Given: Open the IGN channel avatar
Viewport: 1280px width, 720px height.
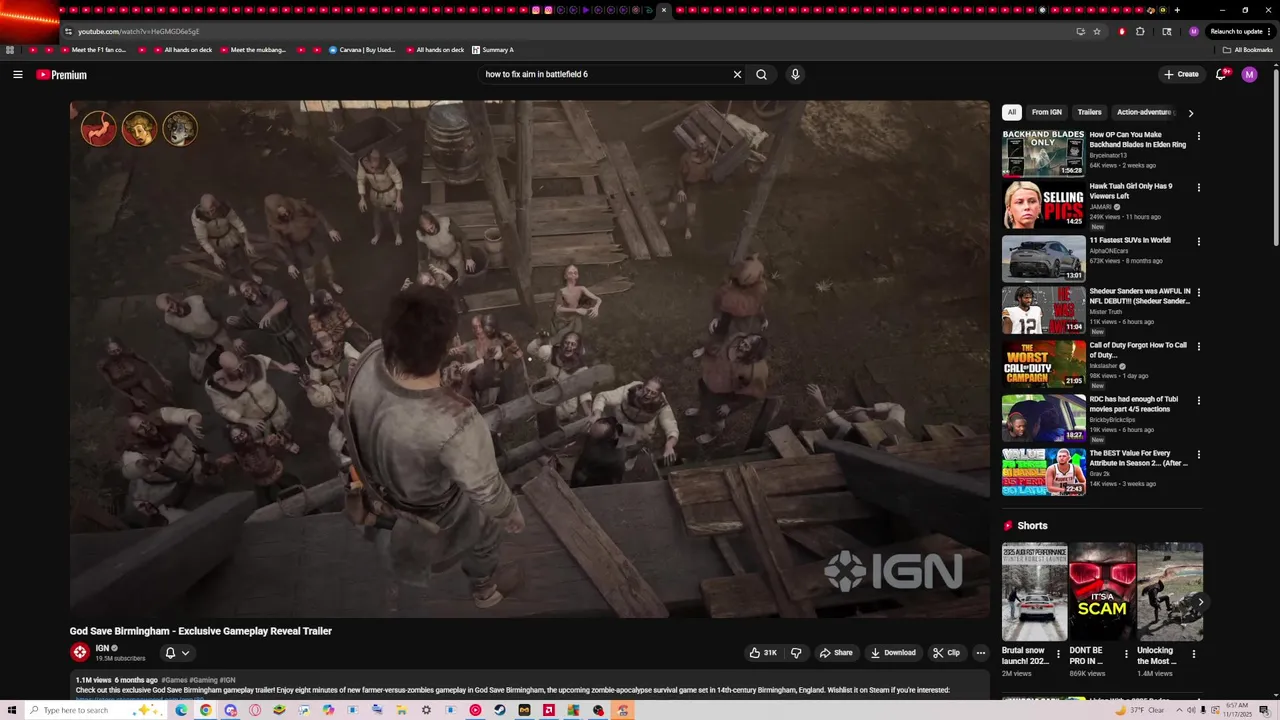Looking at the screenshot, I should point(80,652).
